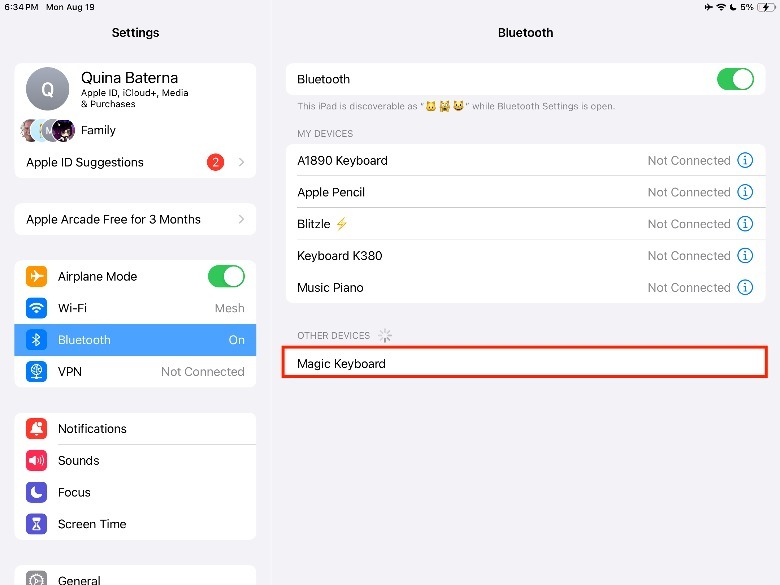Image resolution: width=780 pixels, height=585 pixels.
Task: Select Bluetooth settings row
Action: coord(135,340)
